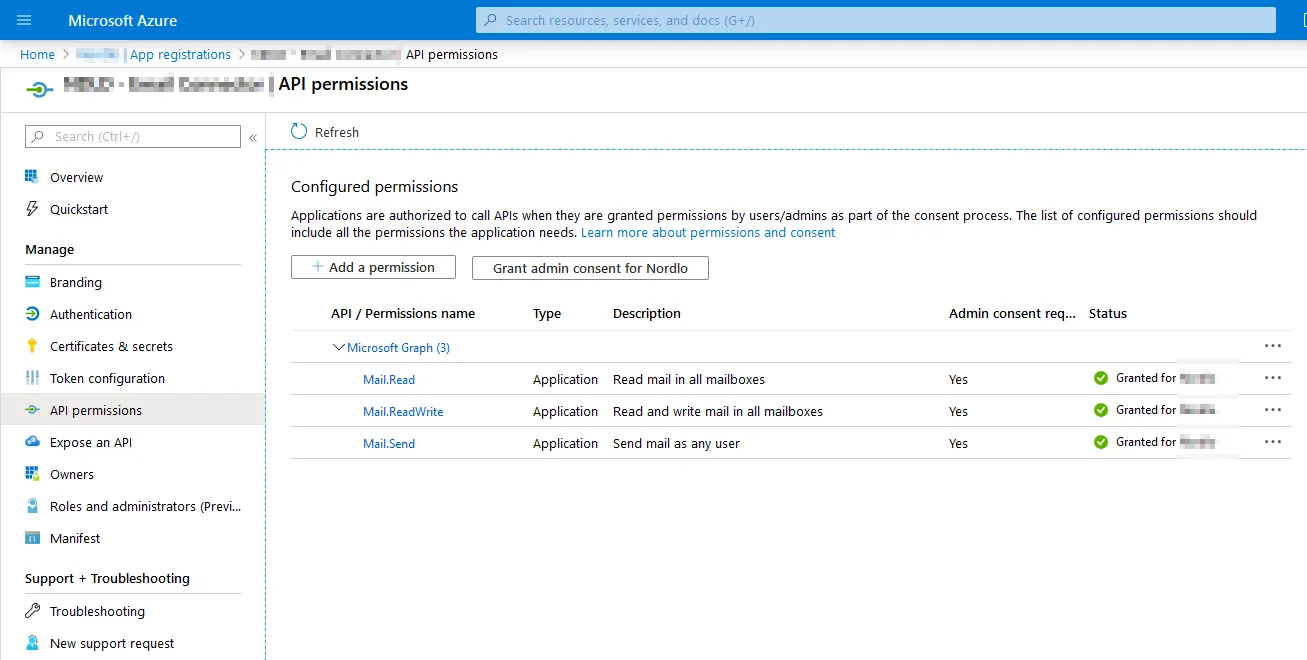Open more options for Mail.Send row

(x=1272, y=442)
